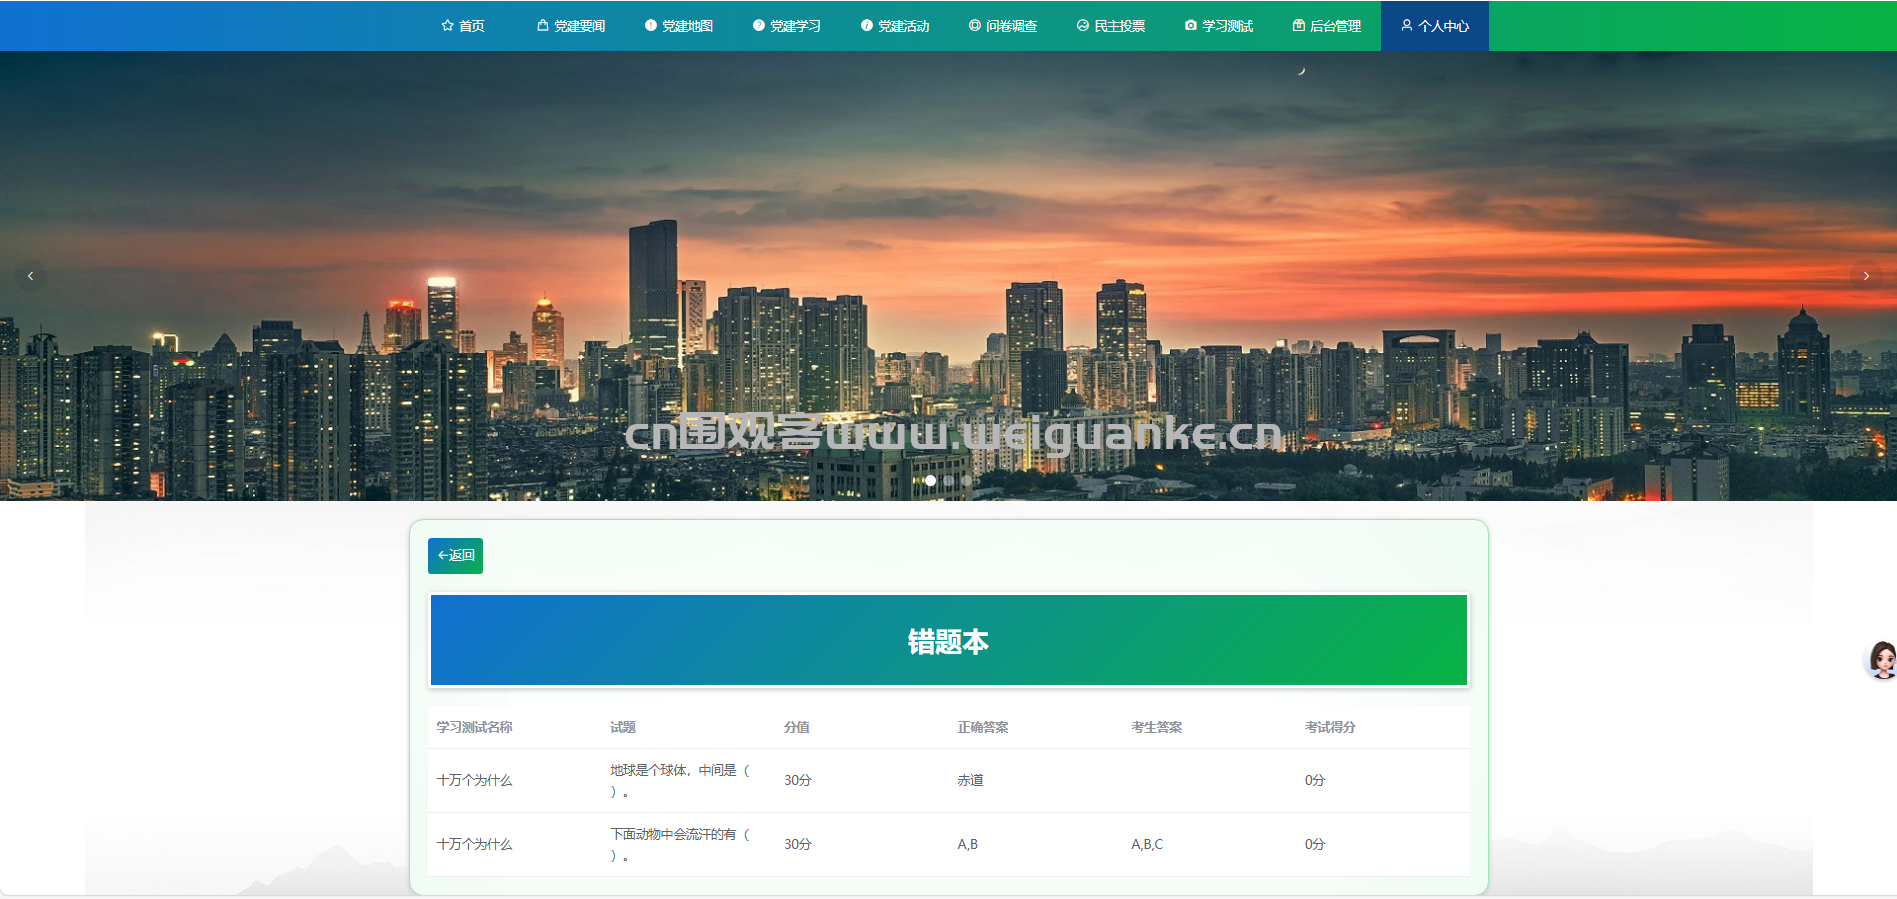The height and width of the screenshot is (899, 1897).
Task: Click the round icon beside 党建地图
Action: (x=651, y=26)
